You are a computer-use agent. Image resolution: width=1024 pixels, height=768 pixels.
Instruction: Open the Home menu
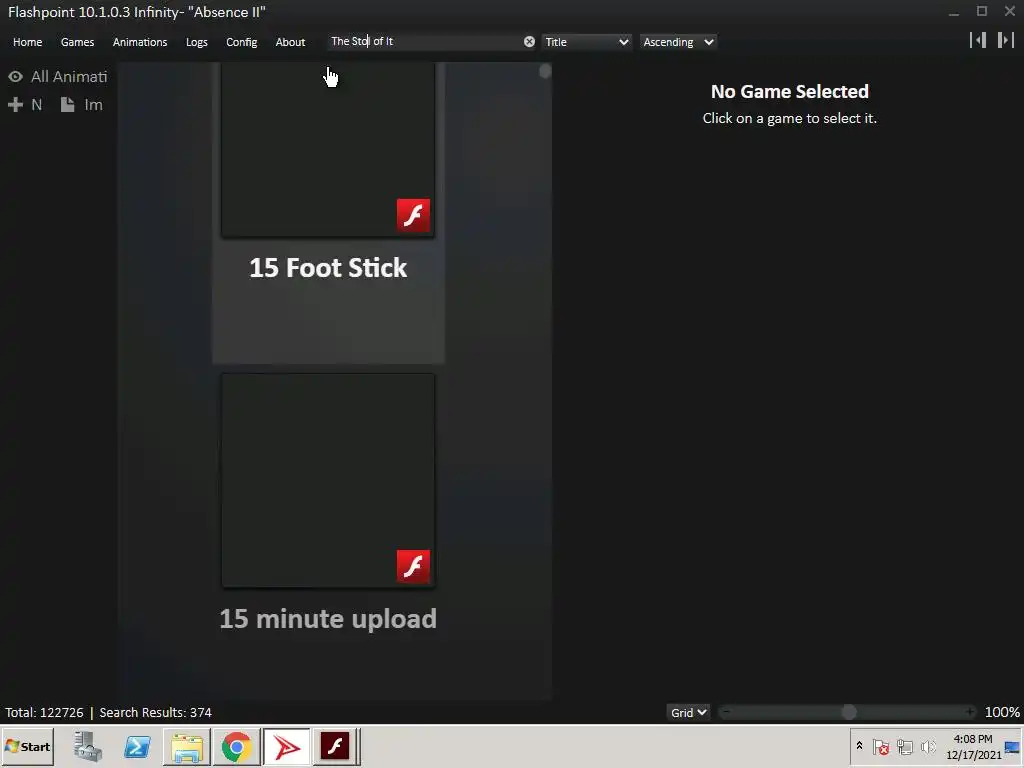[x=27, y=42]
